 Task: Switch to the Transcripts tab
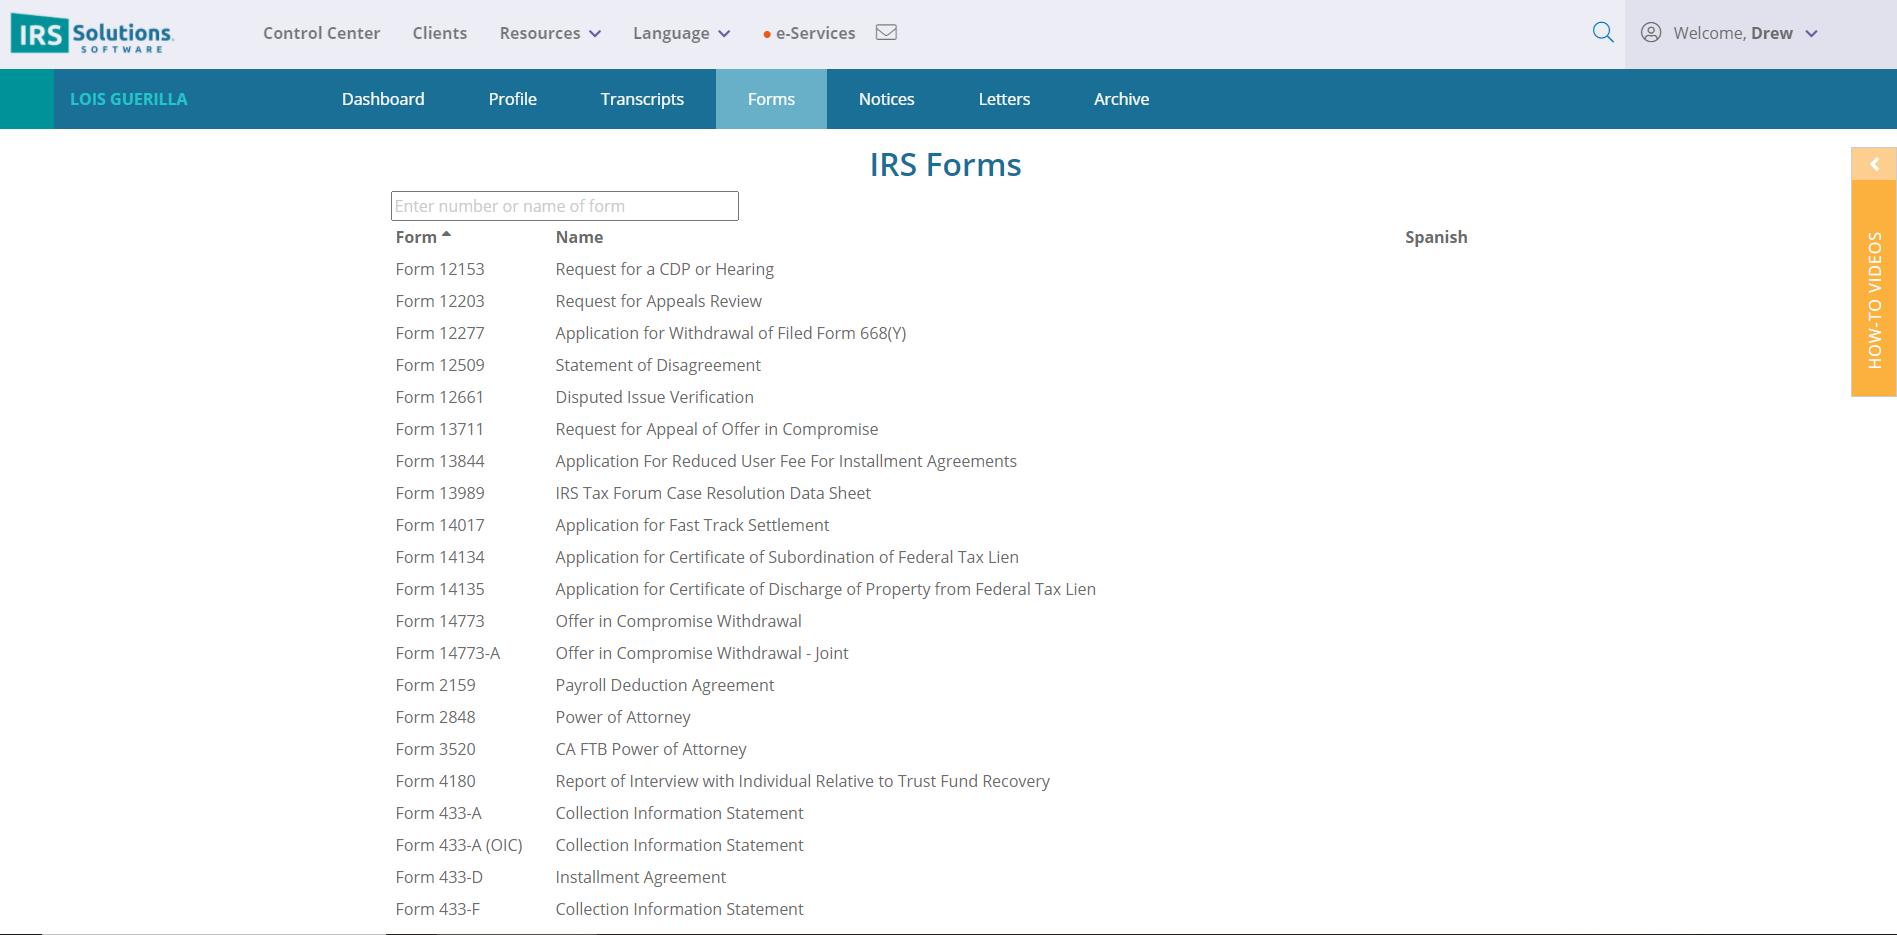(642, 98)
